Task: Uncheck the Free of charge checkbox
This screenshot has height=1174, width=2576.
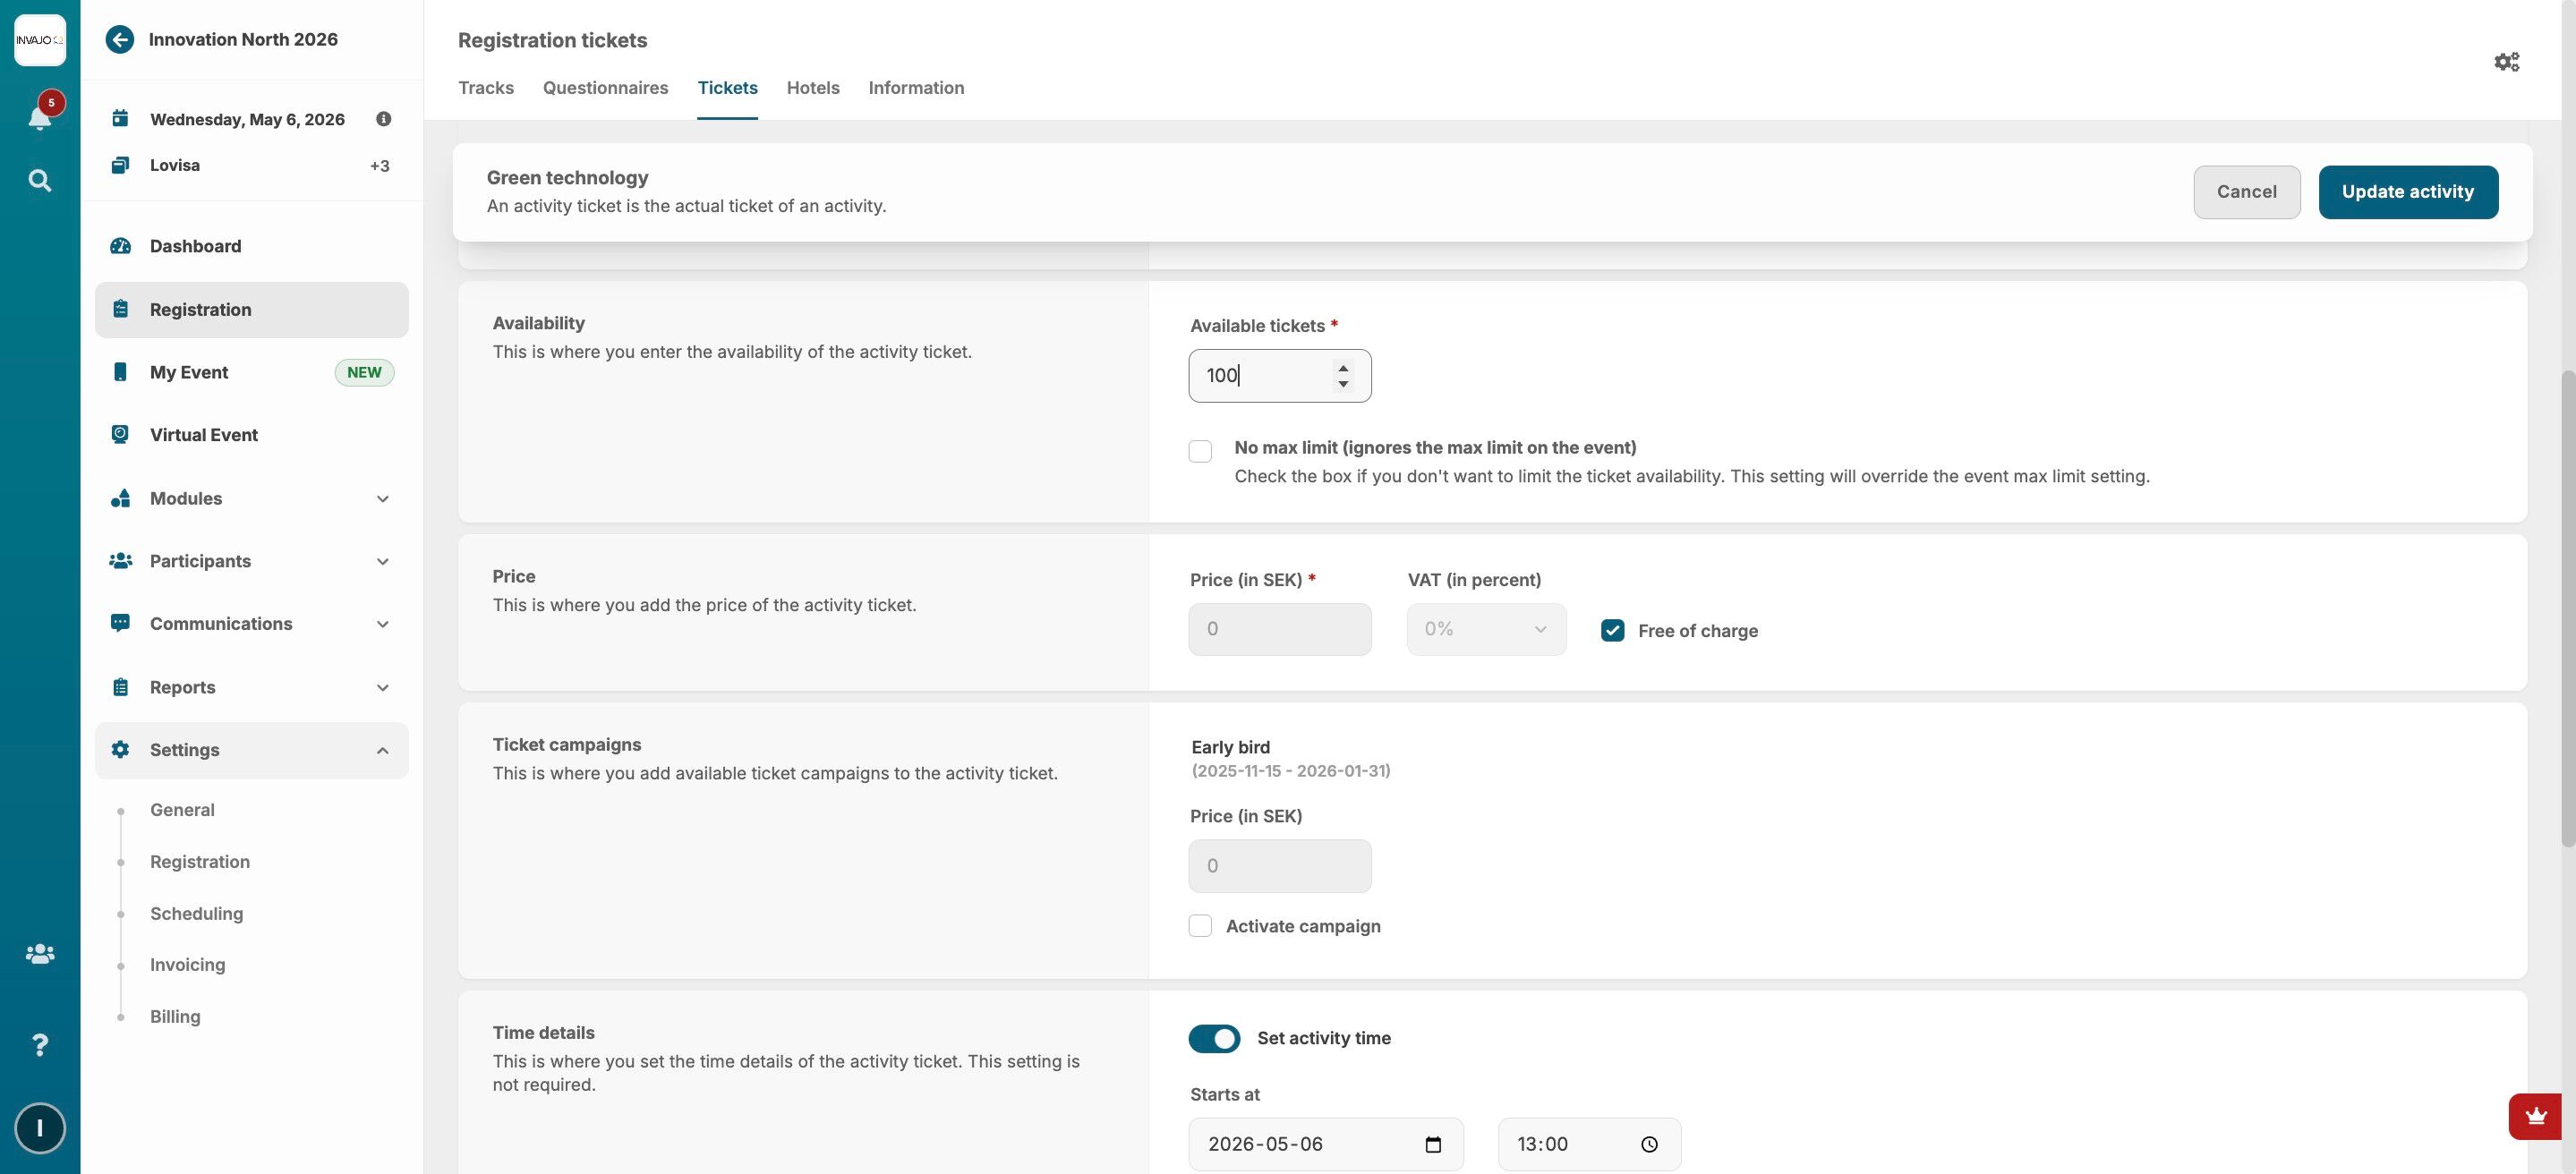Action: [1612, 631]
